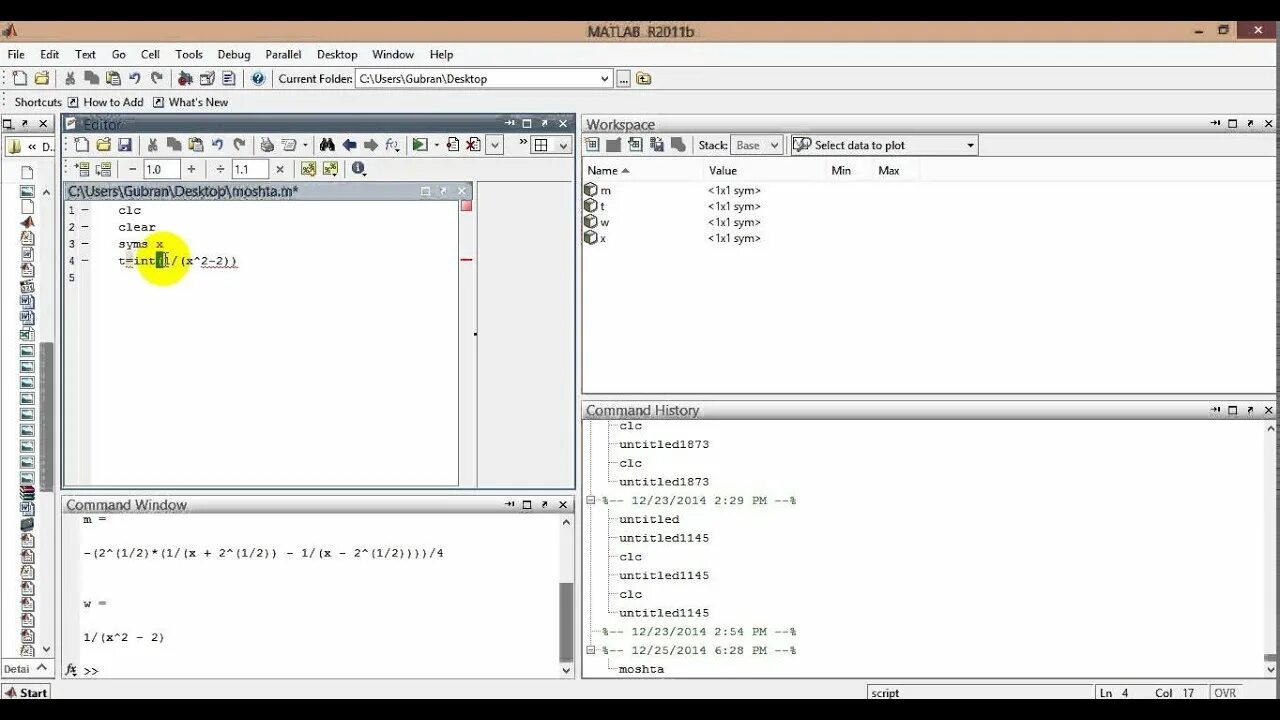
Task: Click the Open File folder icon in the main toolbar
Action: coord(42,78)
